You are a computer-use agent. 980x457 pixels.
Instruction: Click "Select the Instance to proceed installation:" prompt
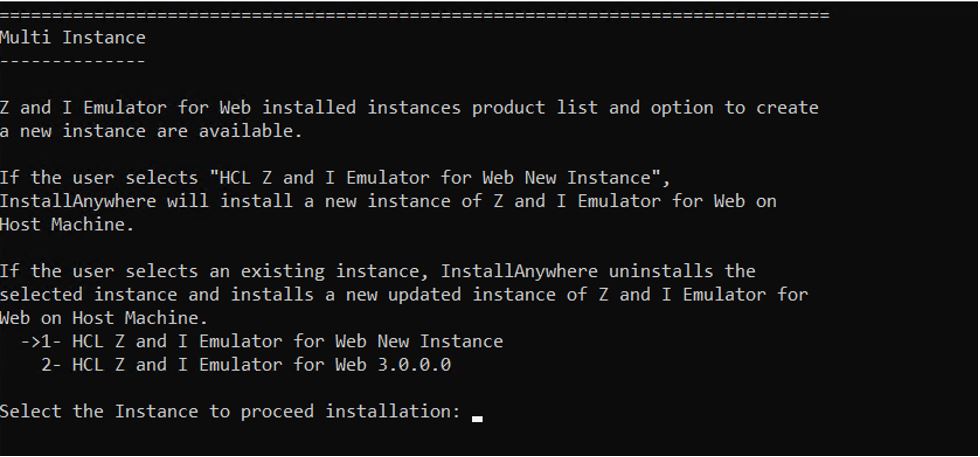(230, 412)
